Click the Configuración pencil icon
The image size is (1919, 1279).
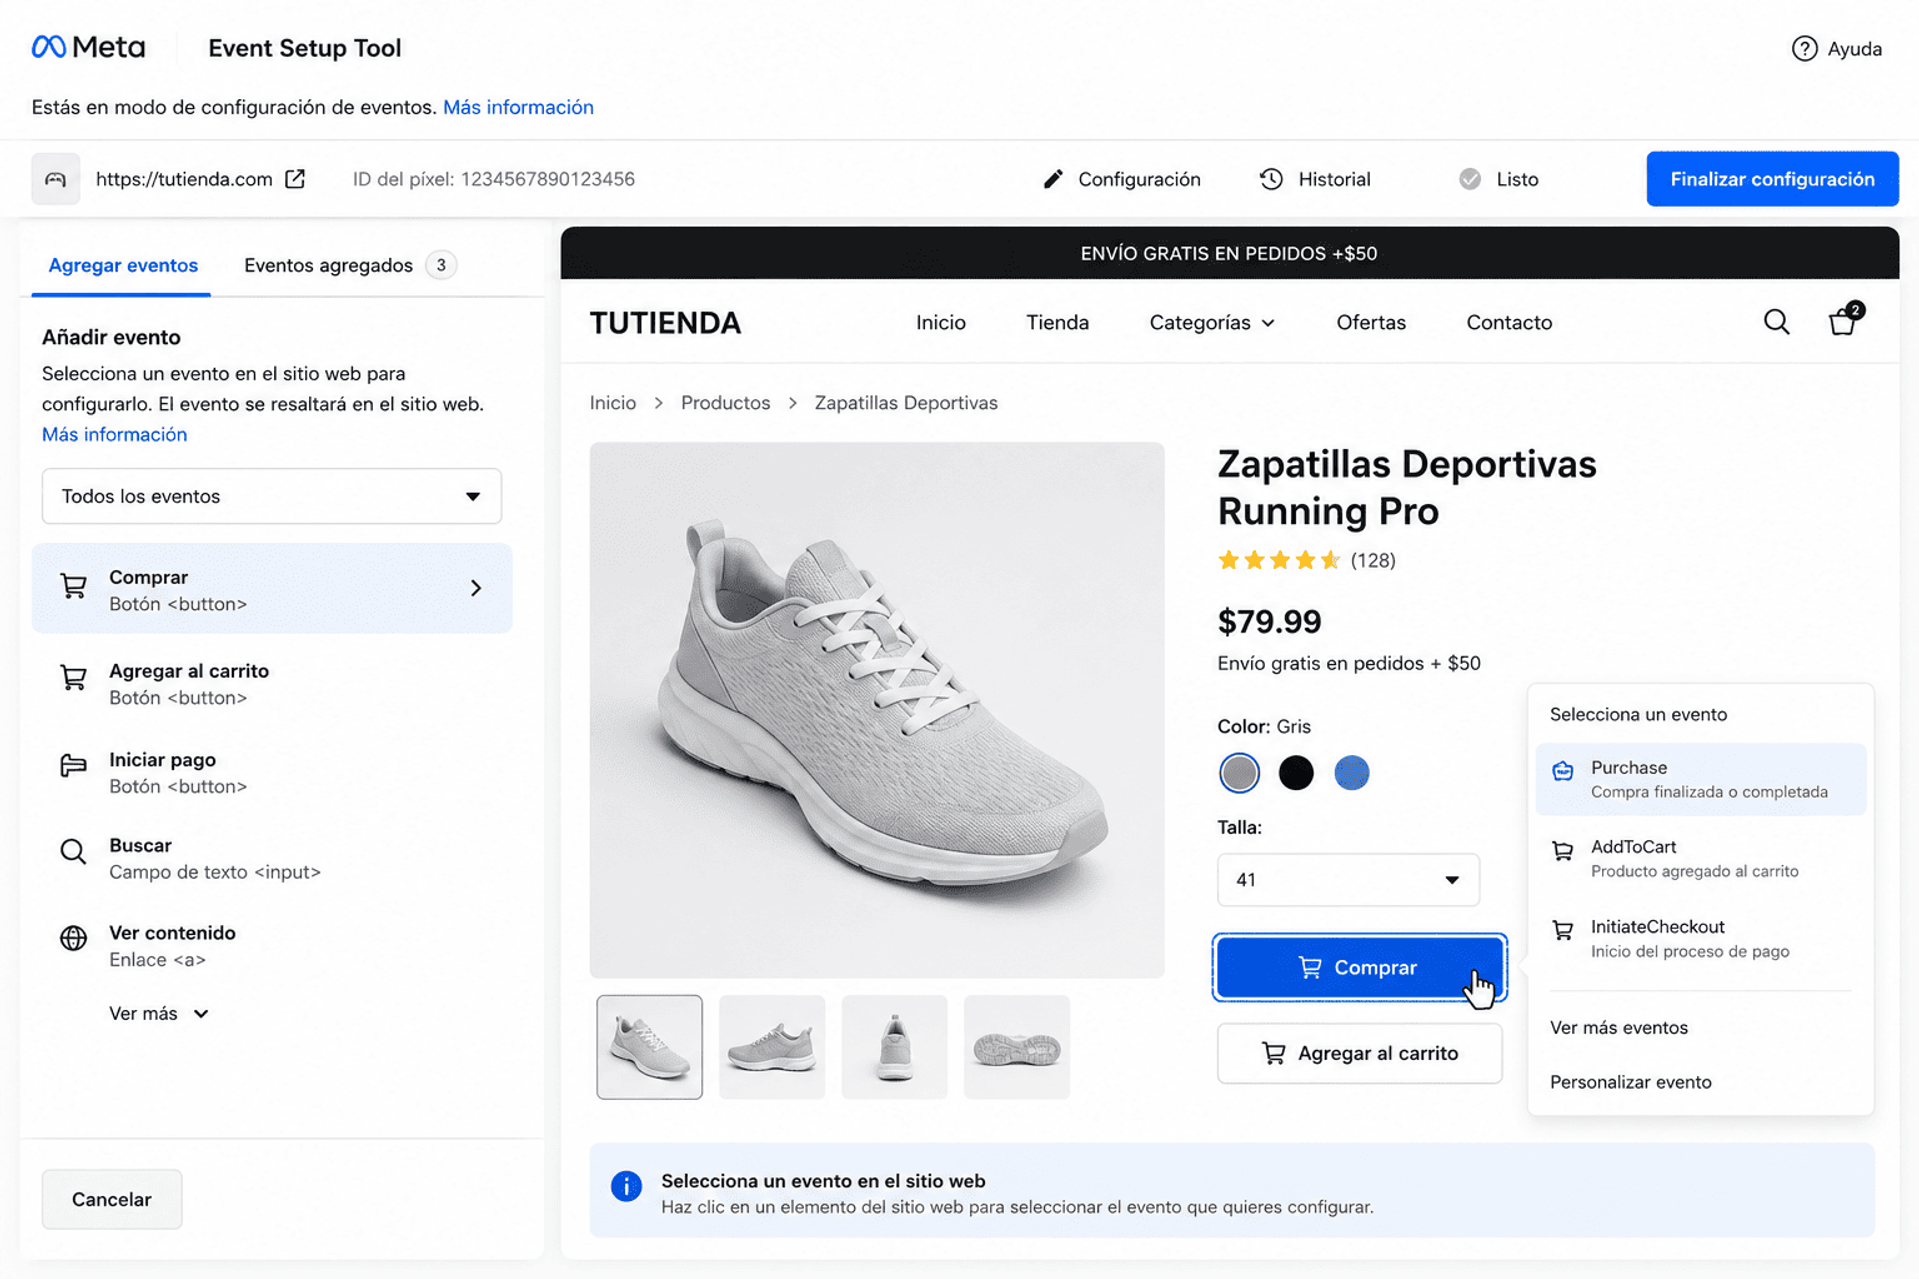1052,179
